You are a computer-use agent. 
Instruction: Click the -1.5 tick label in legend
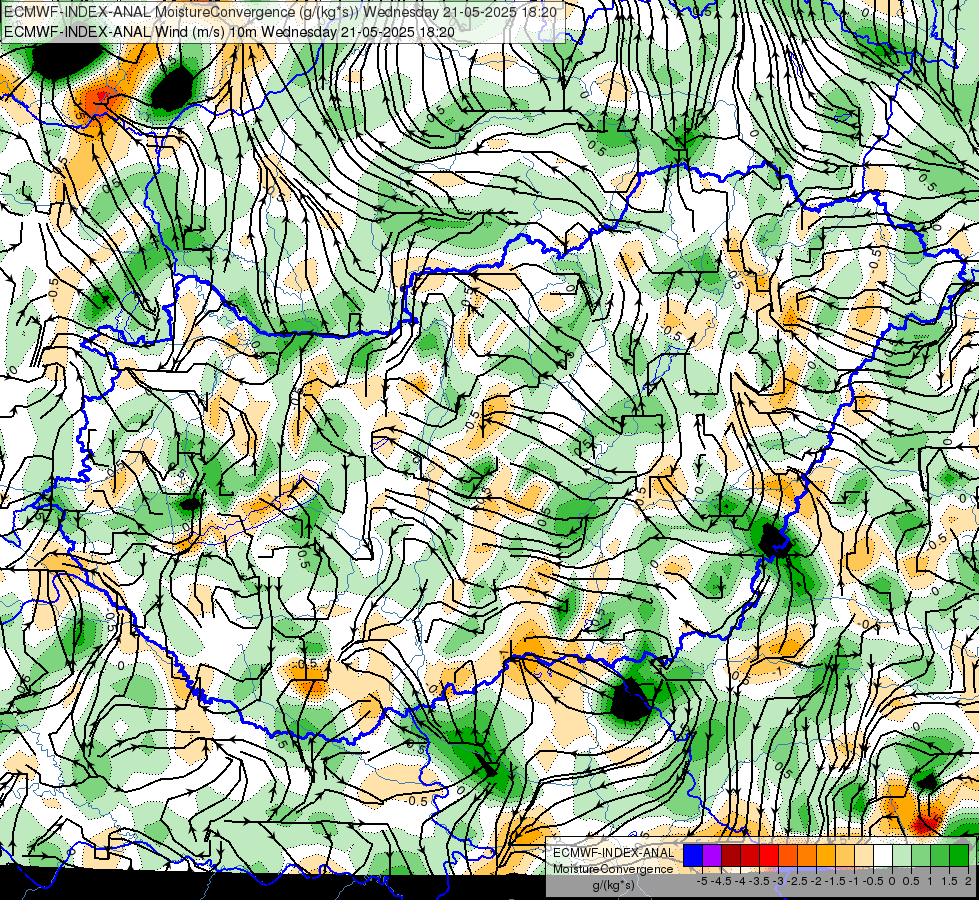click(x=835, y=881)
